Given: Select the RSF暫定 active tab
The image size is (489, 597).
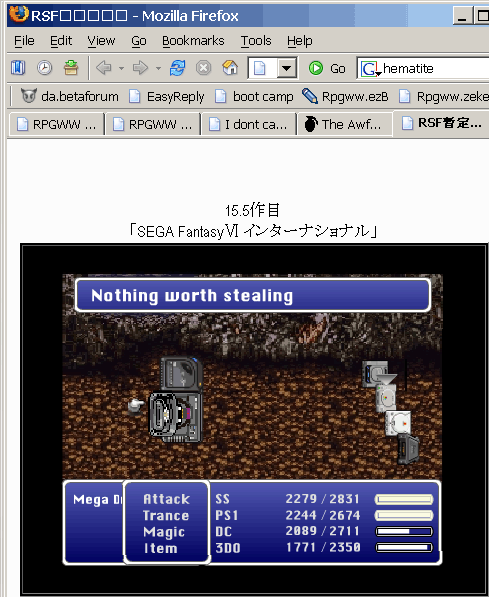Looking at the screenshot, I should (442, 123).
